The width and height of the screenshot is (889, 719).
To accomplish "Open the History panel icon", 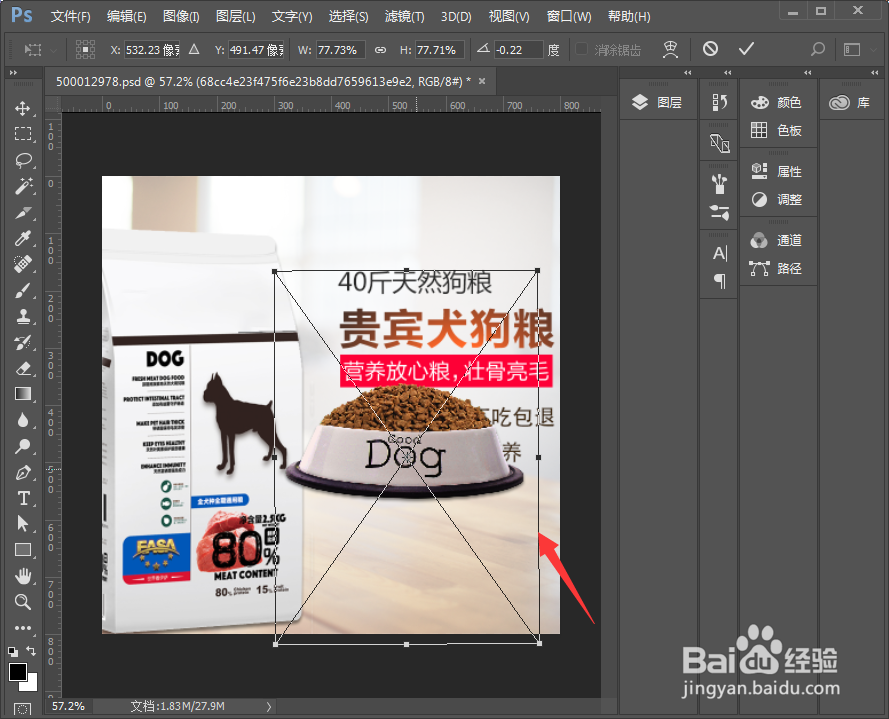I will click(719, 103).
